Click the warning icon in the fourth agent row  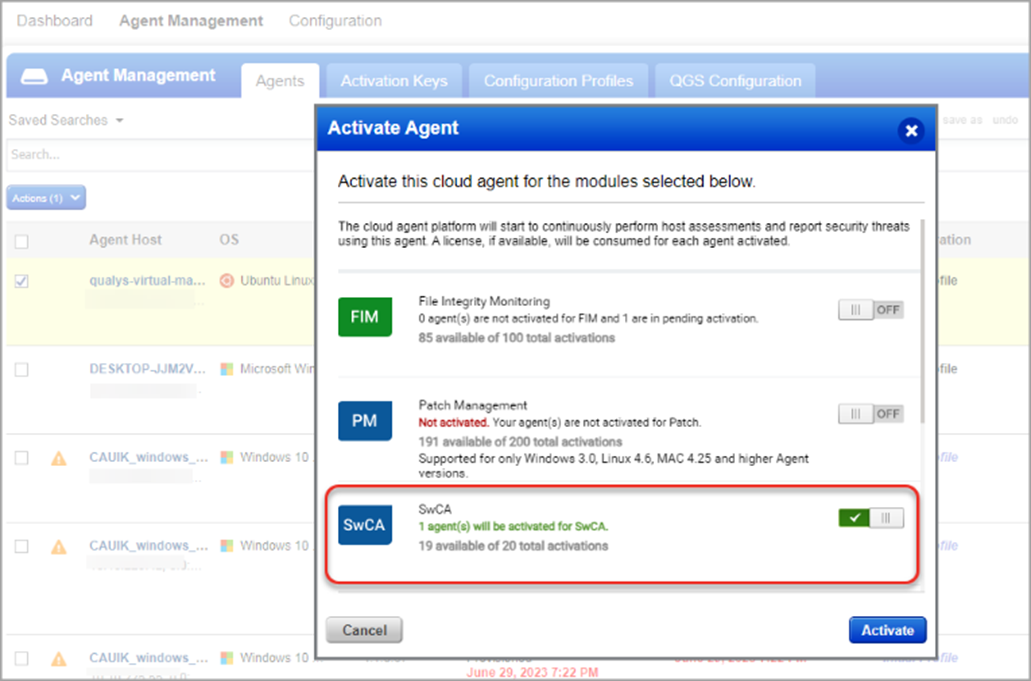click(59, 546)
